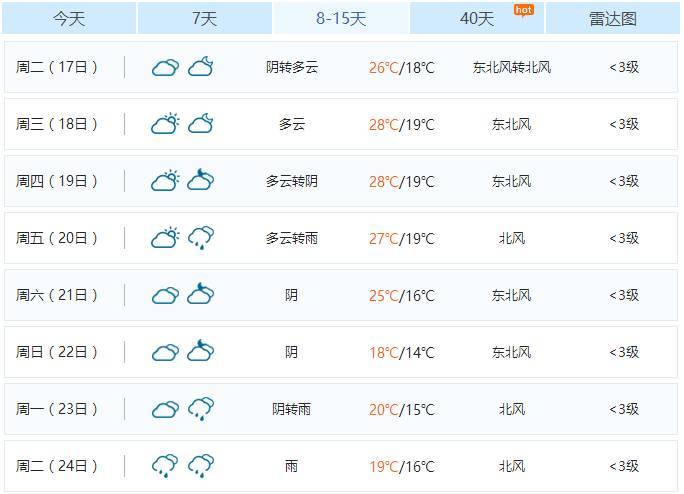Image resolution: width=684 pixels, height=494 pixels.
Task: Click 周六 (21日) daytime overcast icon
Action: 165,295
